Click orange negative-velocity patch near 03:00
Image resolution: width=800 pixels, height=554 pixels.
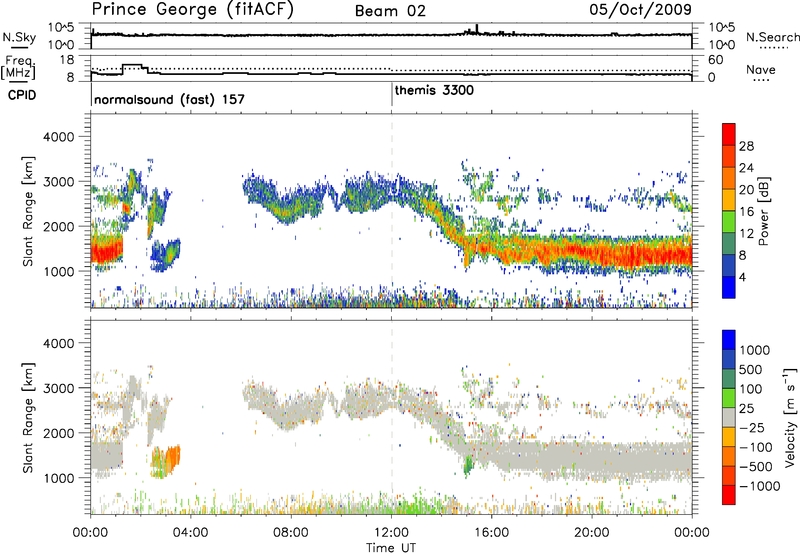pyautogui.click(x=173, y=457)
